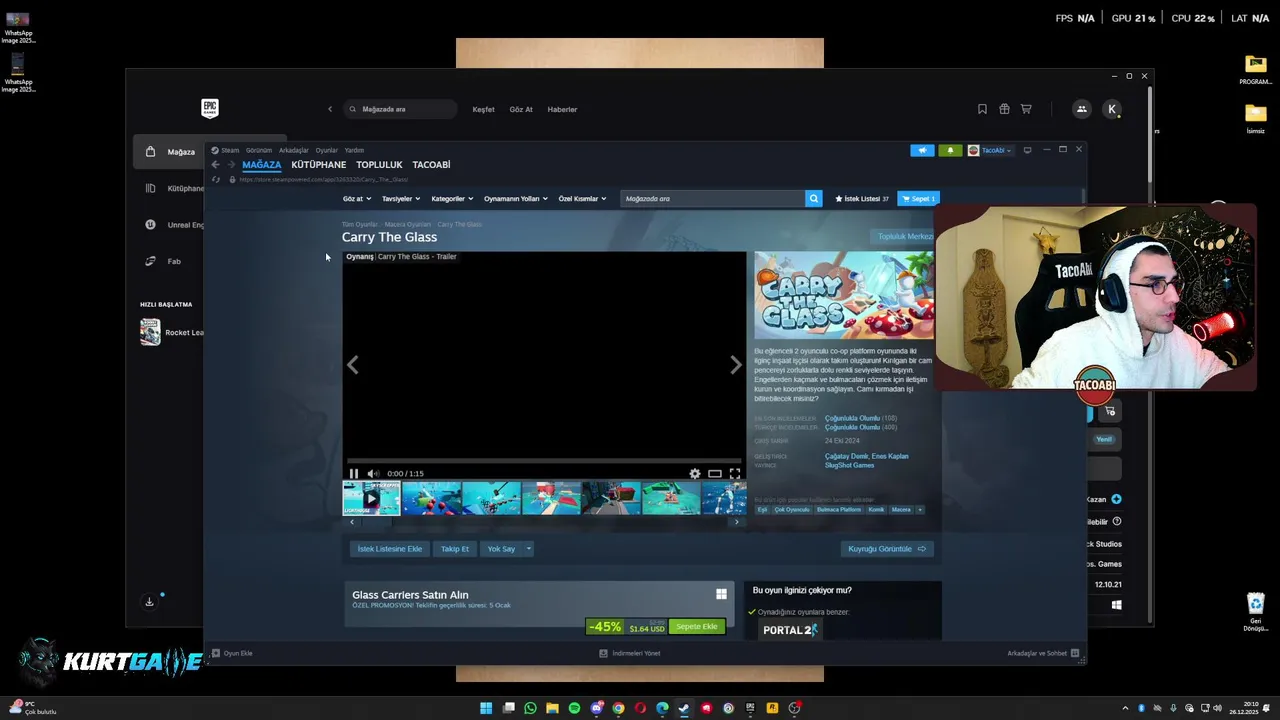Show hidden system tray icons
The width and height of the screenshot is (1280, 720).
[1125, 708]
